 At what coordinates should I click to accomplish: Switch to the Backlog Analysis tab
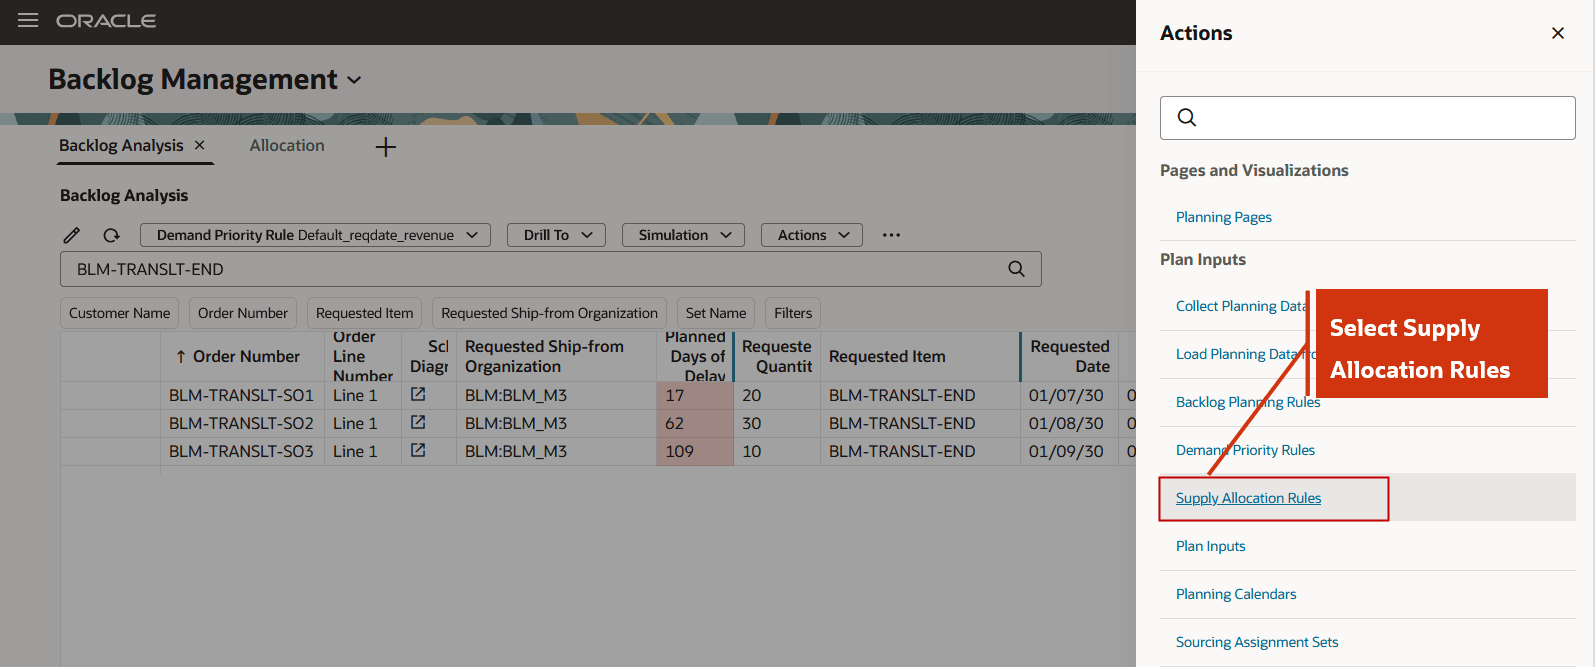point(121,145)
